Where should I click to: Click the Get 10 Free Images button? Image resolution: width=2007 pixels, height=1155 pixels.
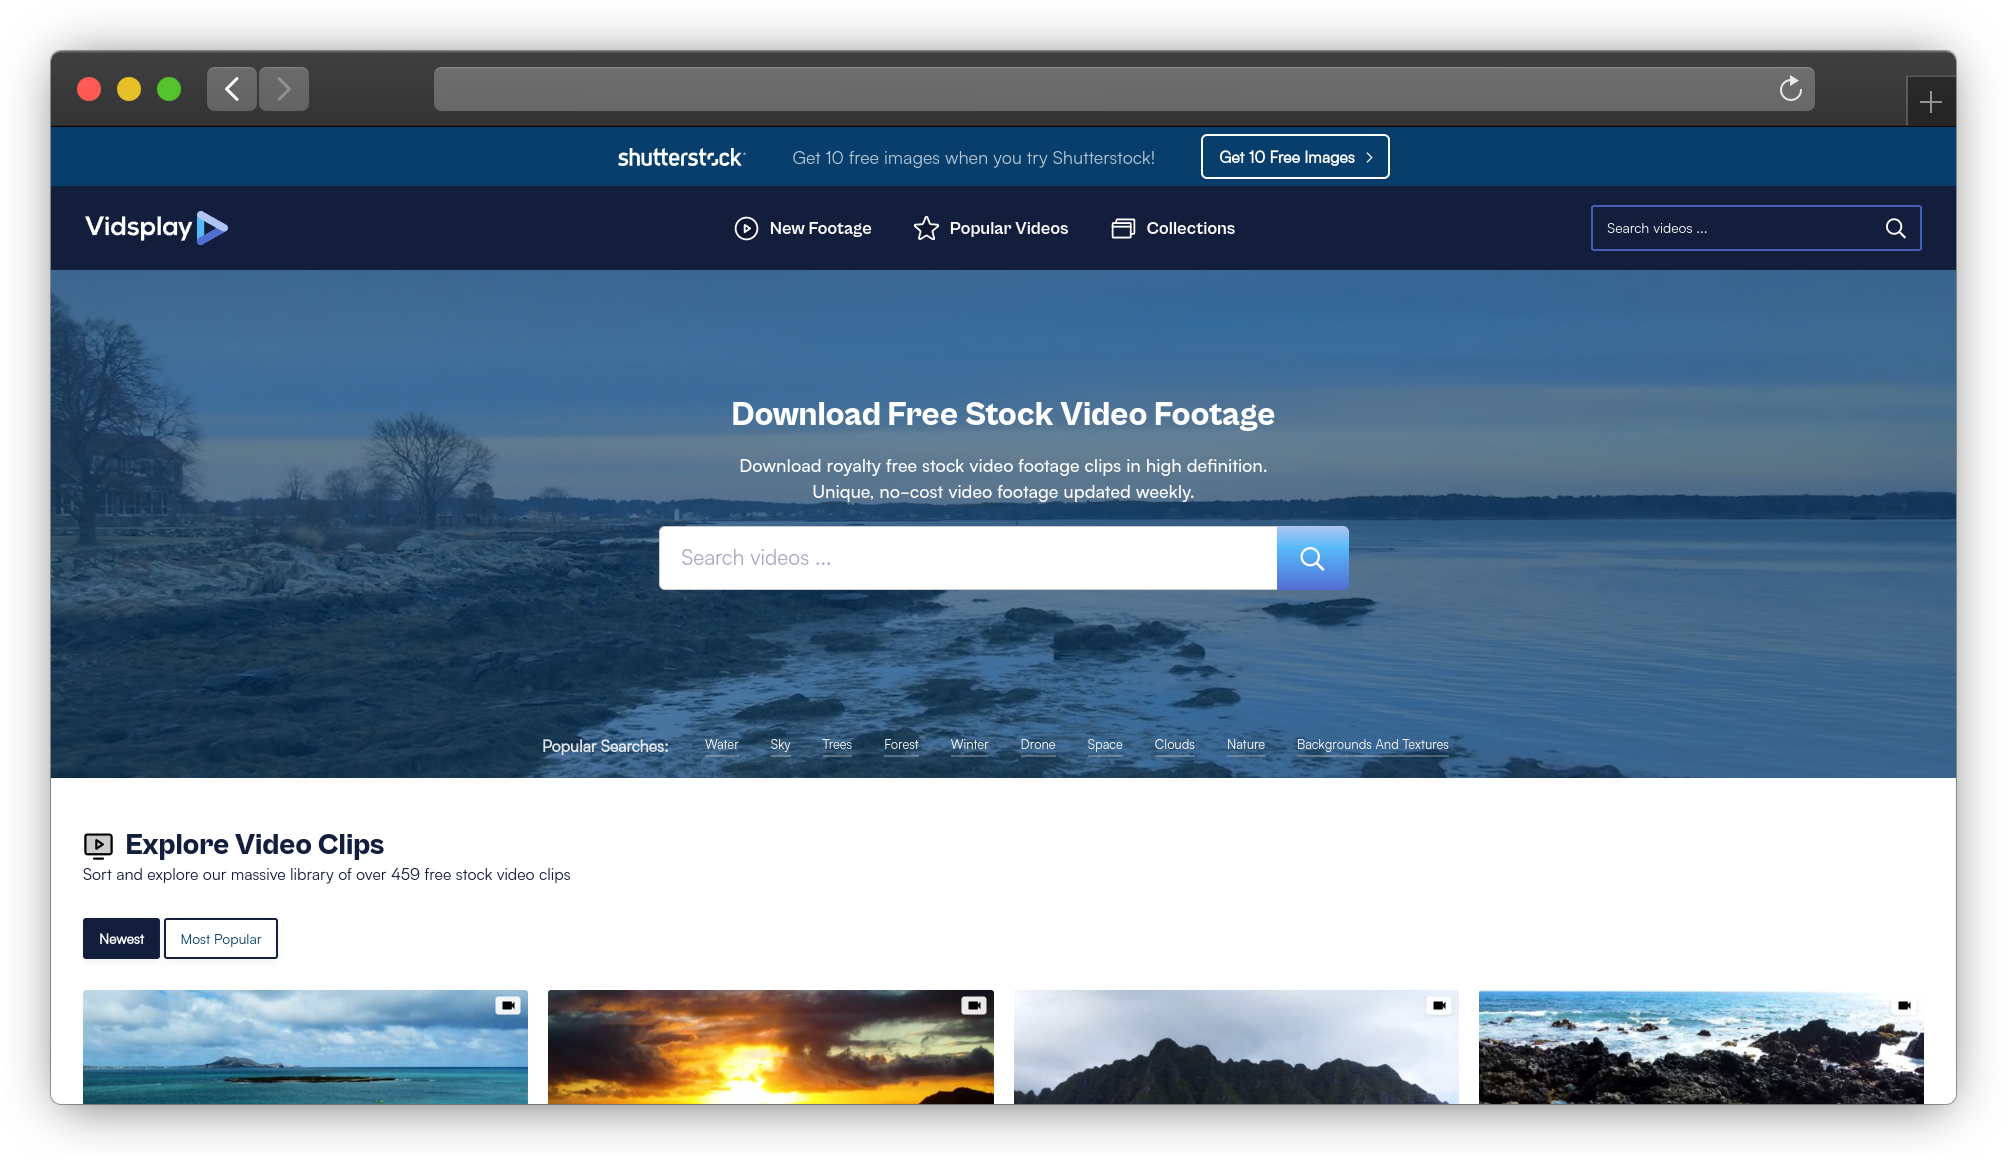point(1294,157)
